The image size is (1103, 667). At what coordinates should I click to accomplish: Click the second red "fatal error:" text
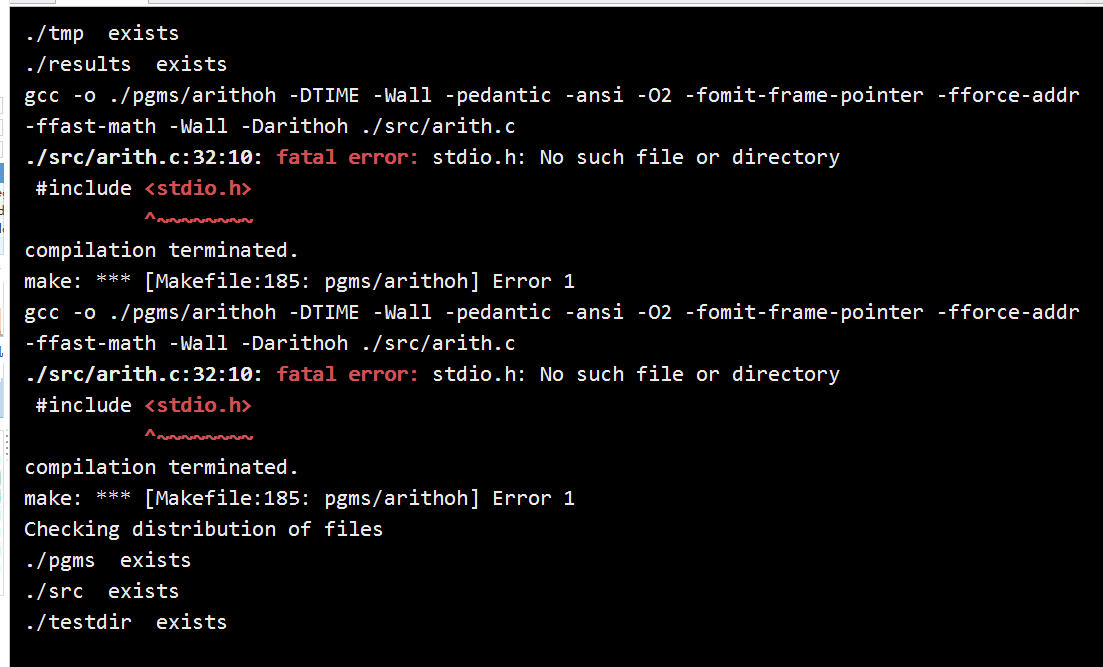348,374
